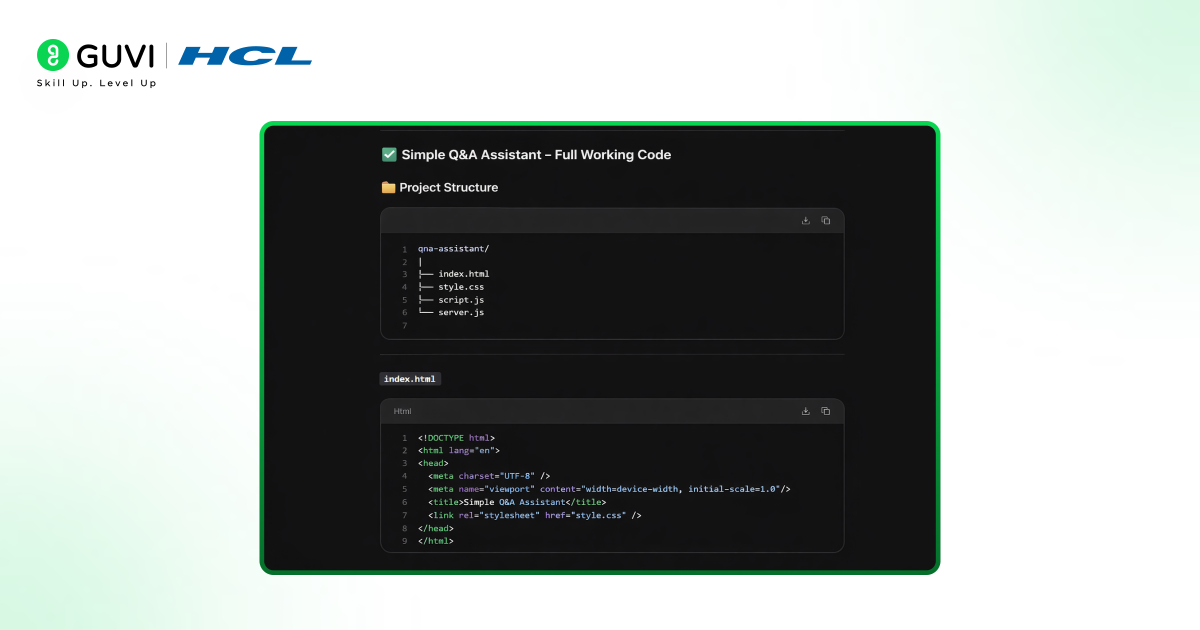The width and height of the screenshot is (1200, 630).
Task: Select 'index.html' in the project tree
Action: click(464, 274)
